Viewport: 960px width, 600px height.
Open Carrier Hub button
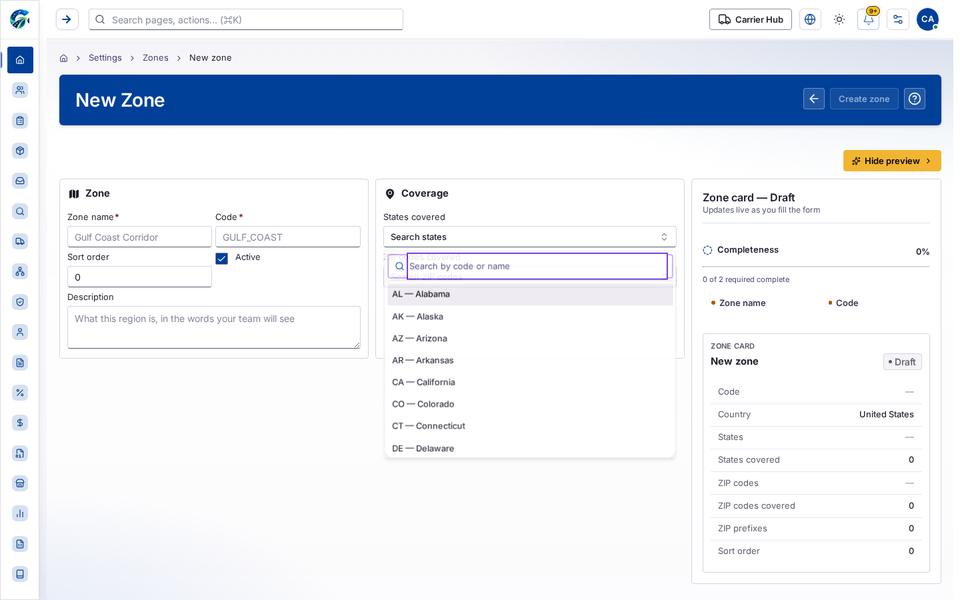pos(751,20)
